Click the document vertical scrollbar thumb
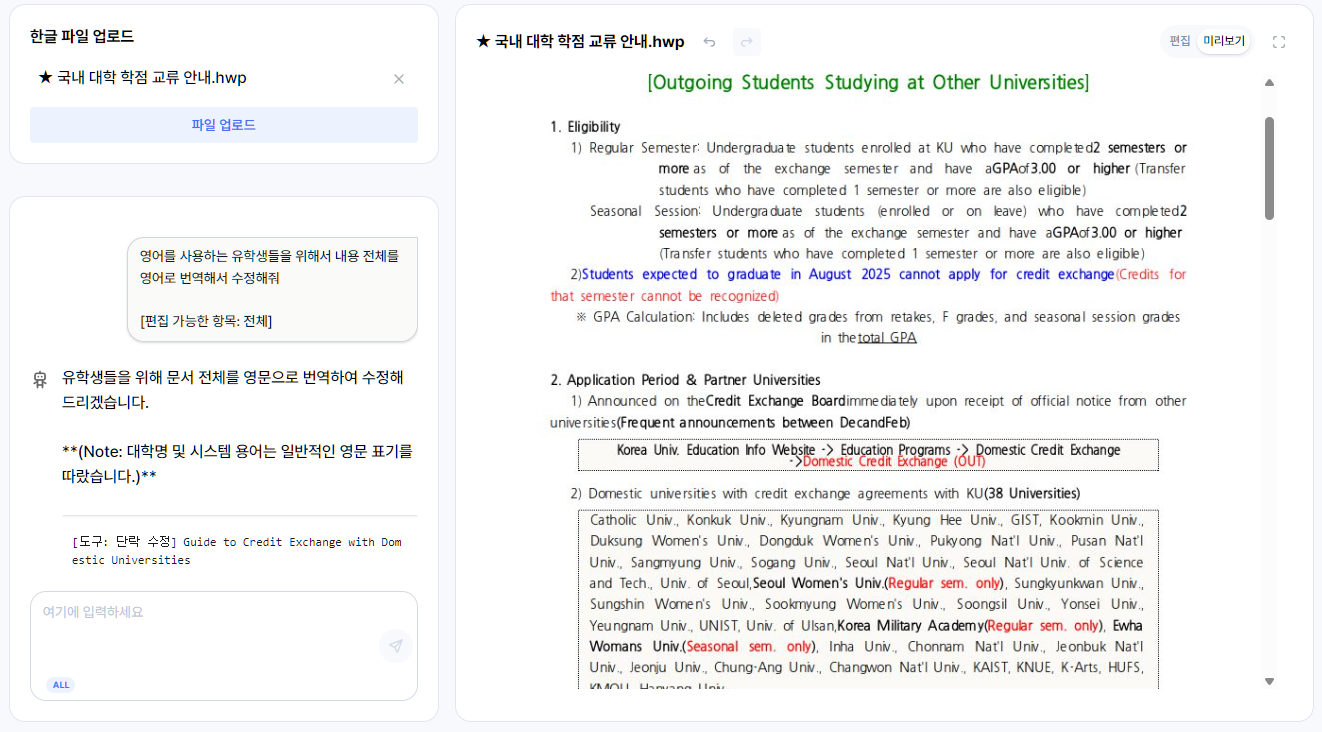The width and height of the screenshot is (1322, 732). tap(1269, 167)
